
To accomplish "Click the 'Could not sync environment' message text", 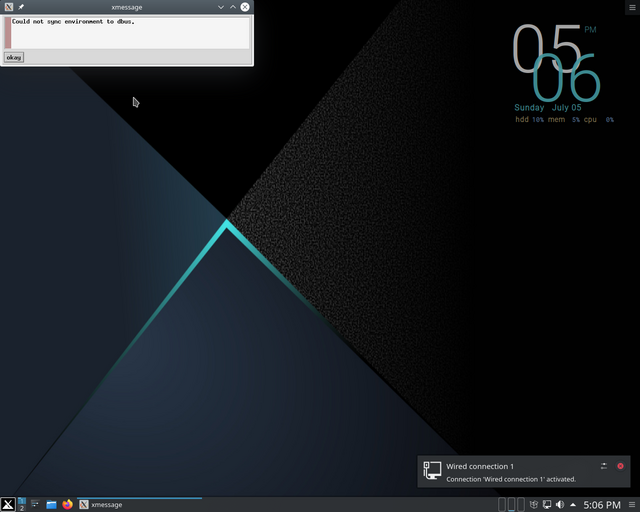I will point(73,22).
